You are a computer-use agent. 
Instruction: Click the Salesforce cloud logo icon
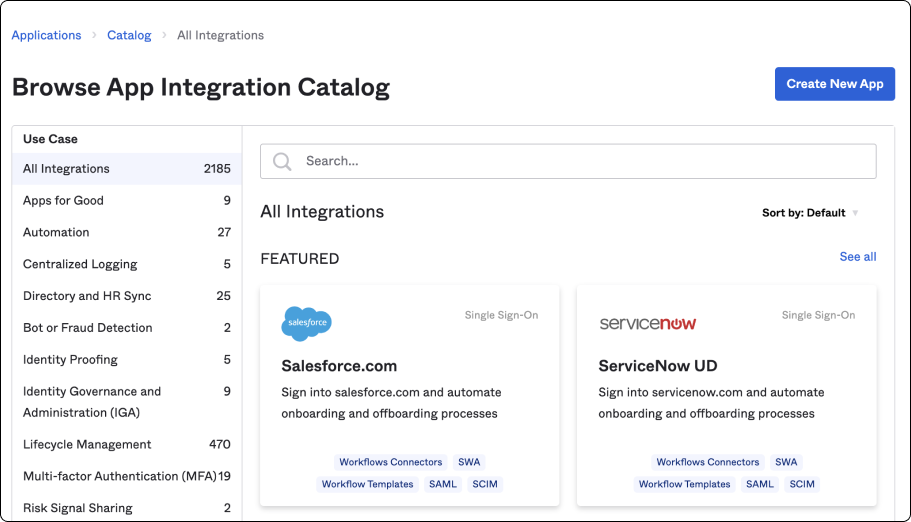point(306,323)
